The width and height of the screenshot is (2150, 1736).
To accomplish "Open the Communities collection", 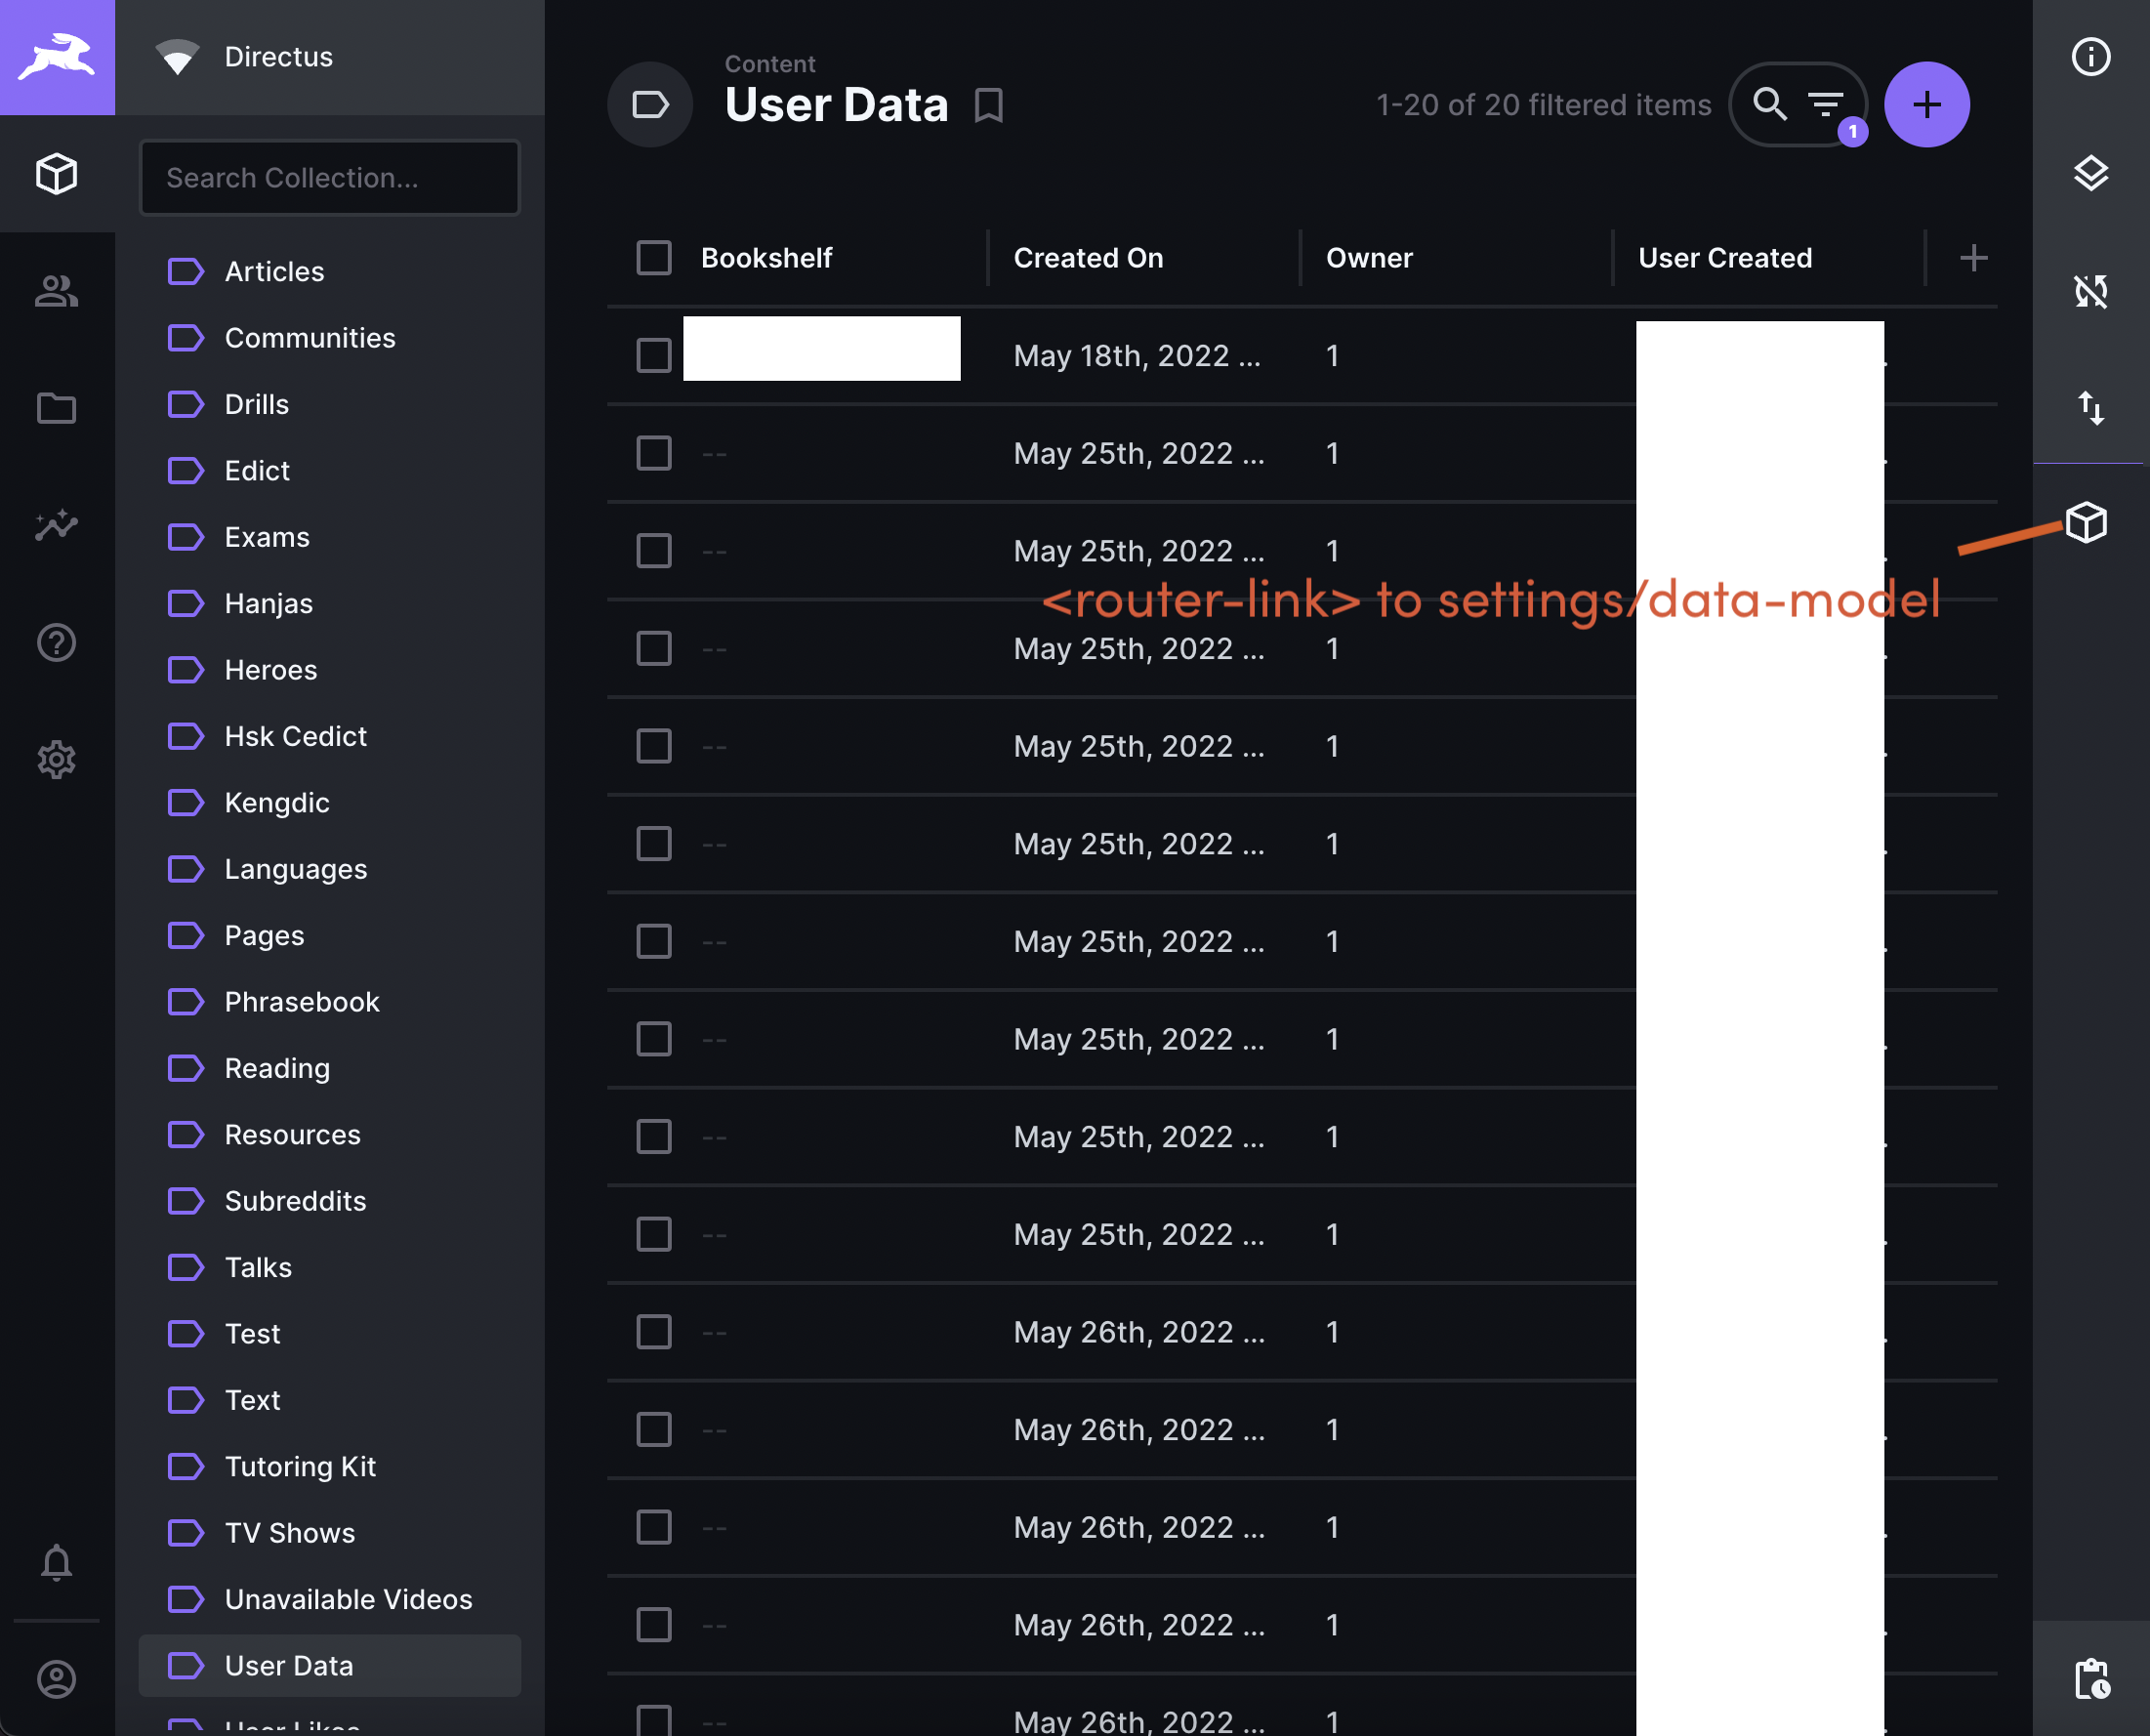I will (x=330, y=338).
